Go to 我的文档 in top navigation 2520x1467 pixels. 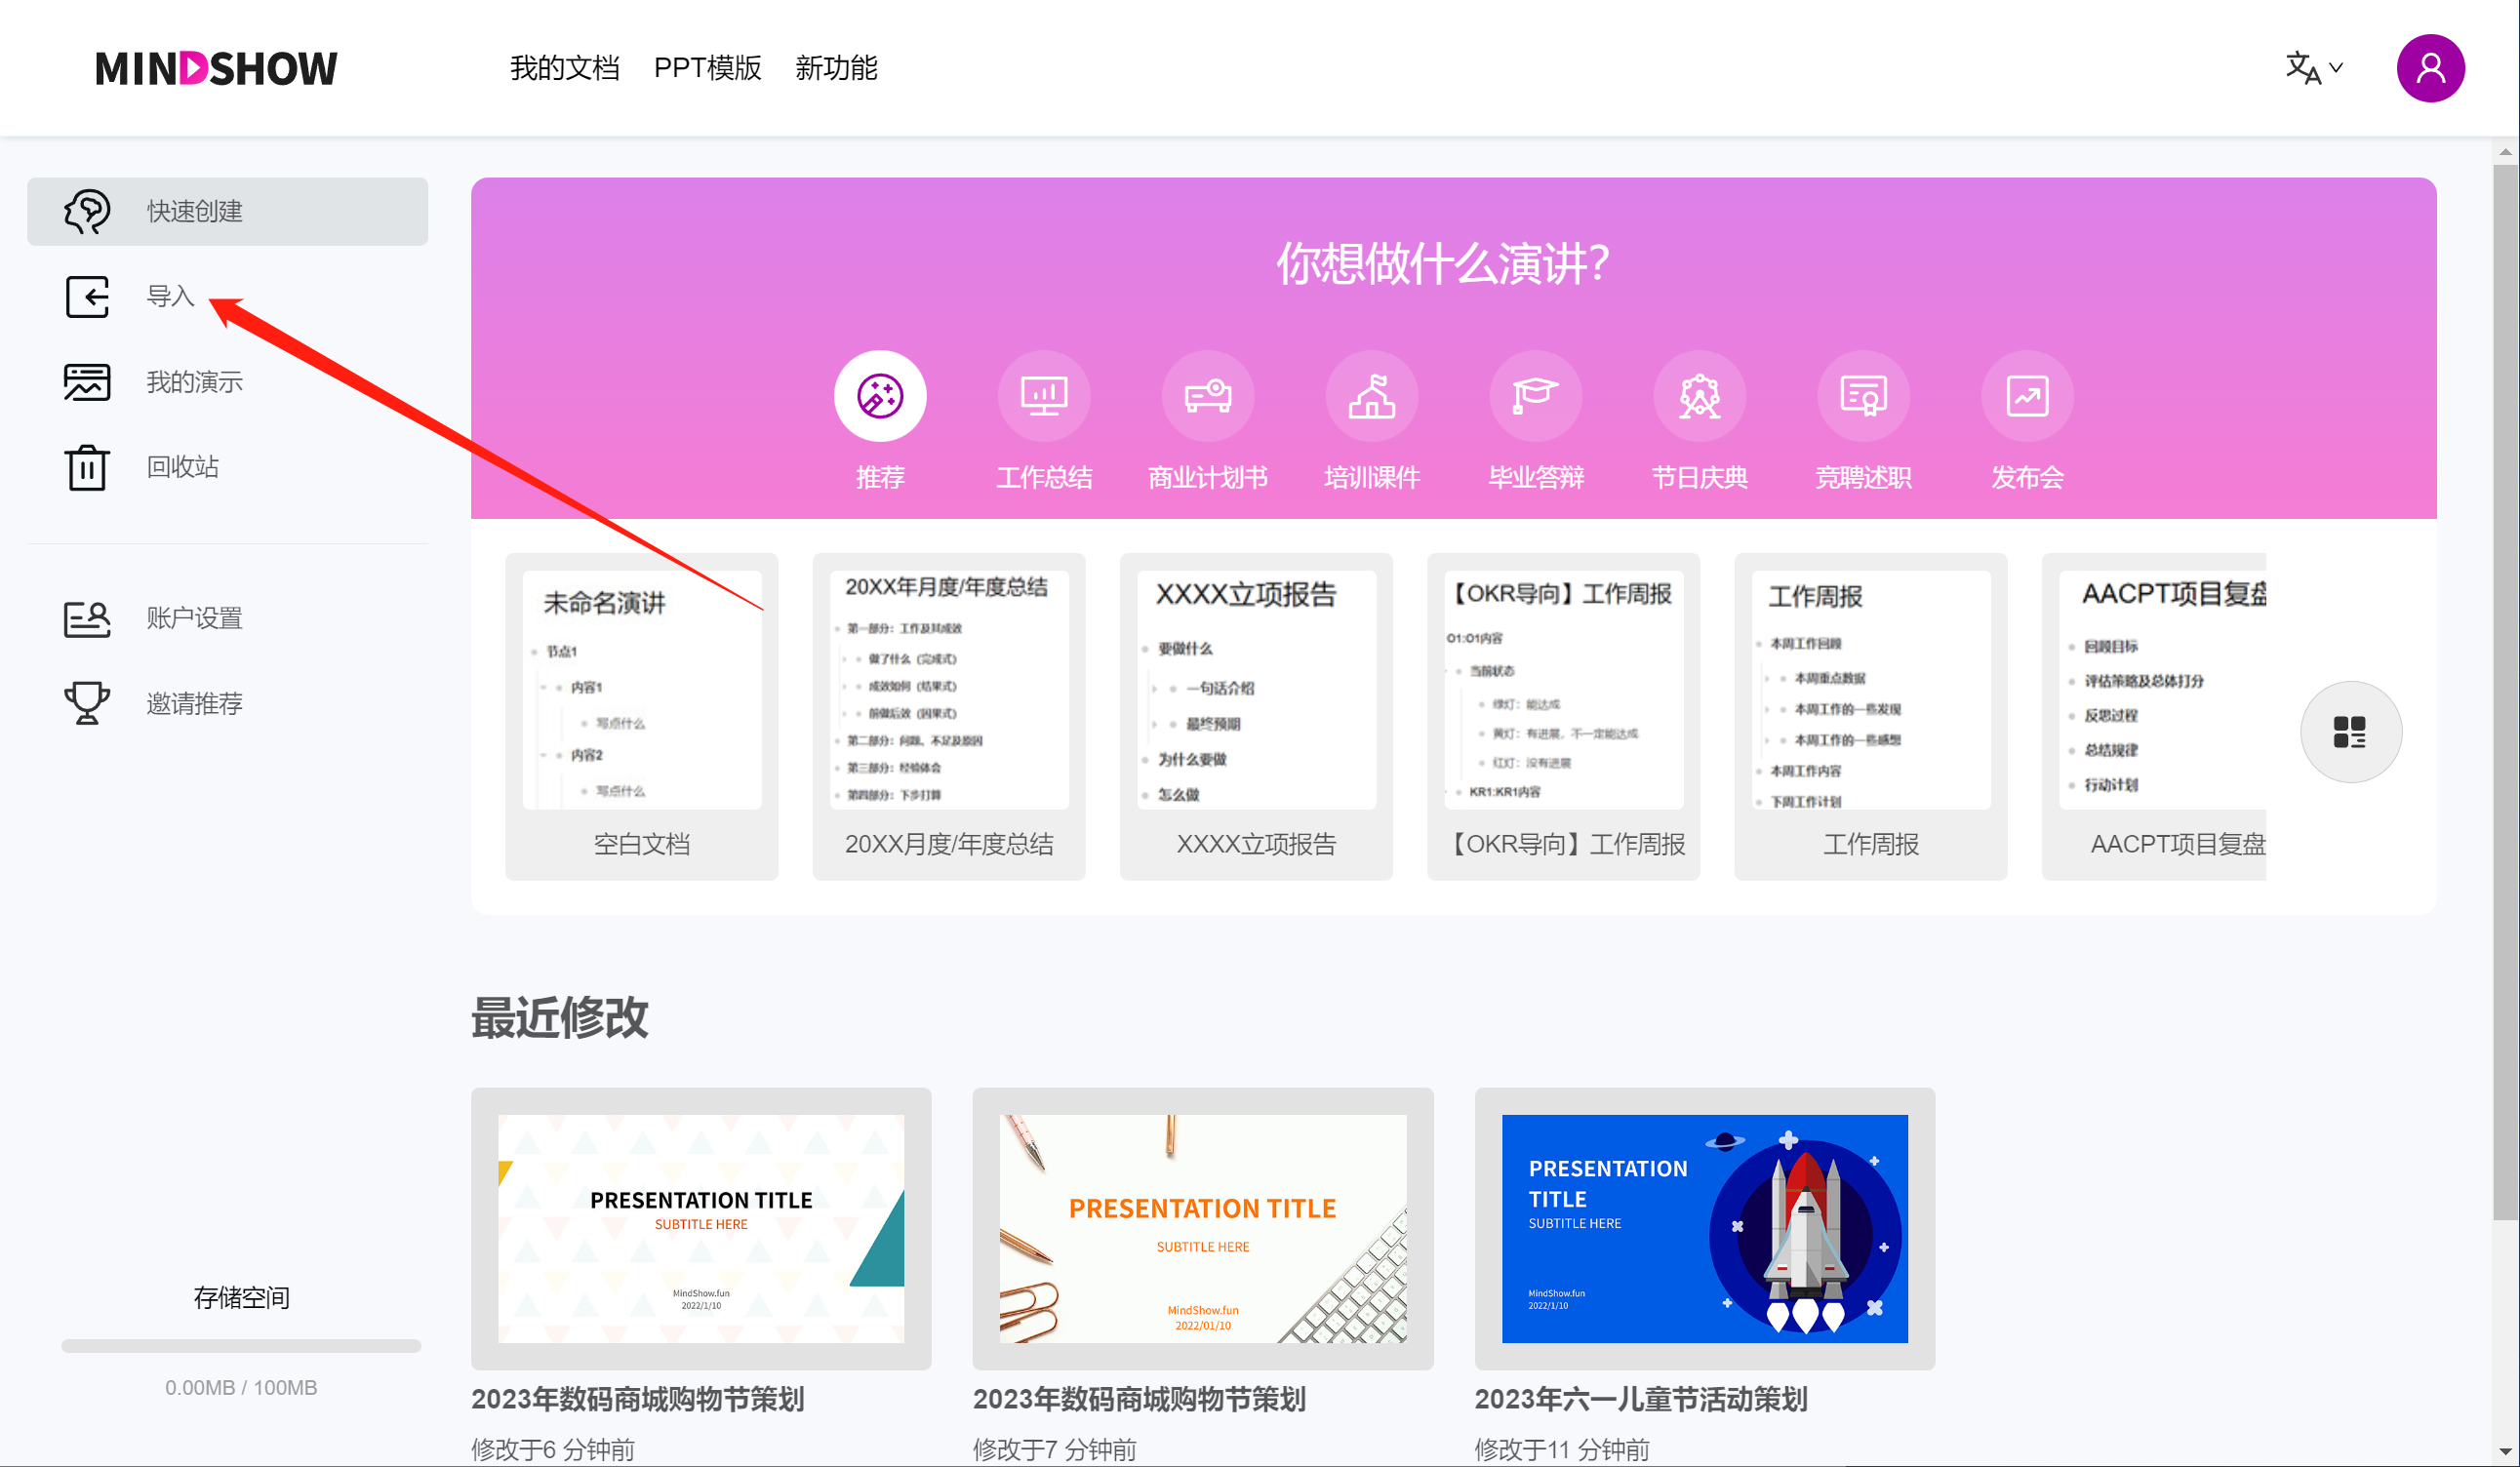click(564, 68)
